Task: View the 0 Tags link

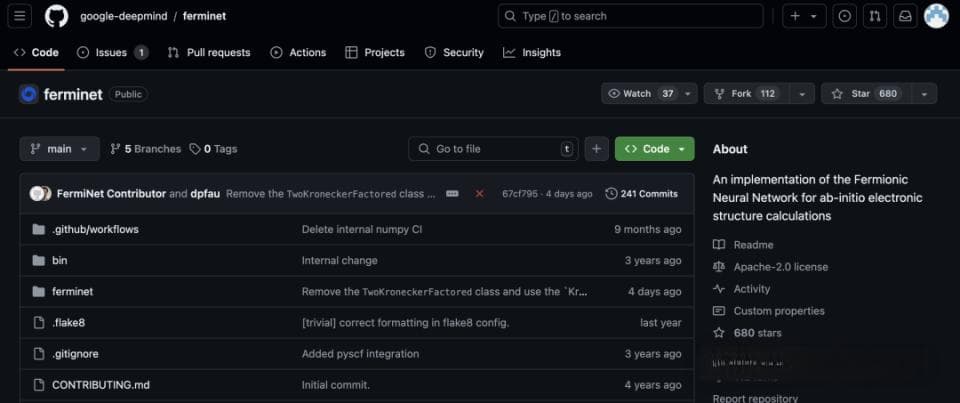Action: click(213, 149)
